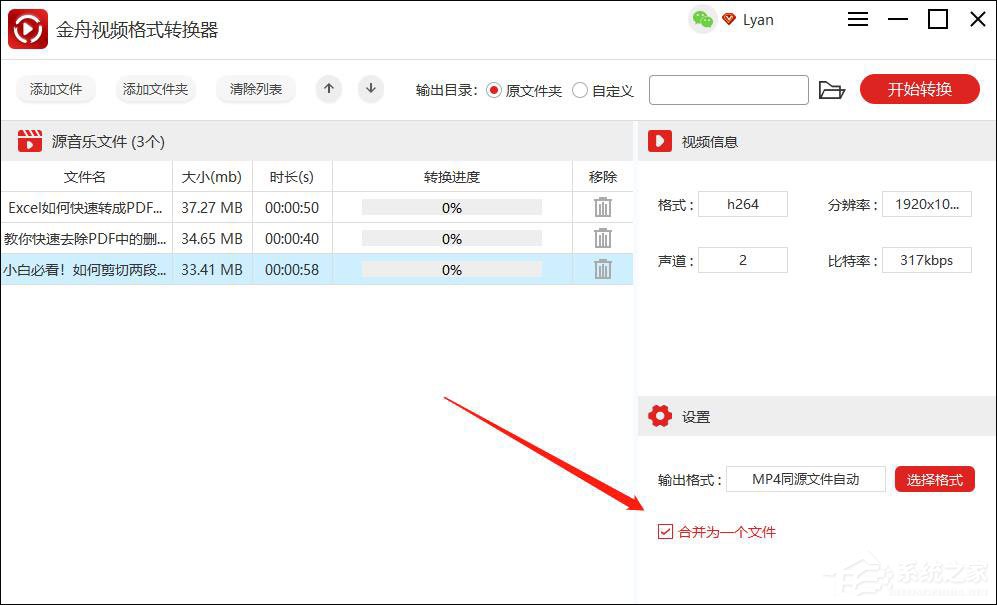Click the 选择格式 button
The image size is (997, 605).
point(933,479)
